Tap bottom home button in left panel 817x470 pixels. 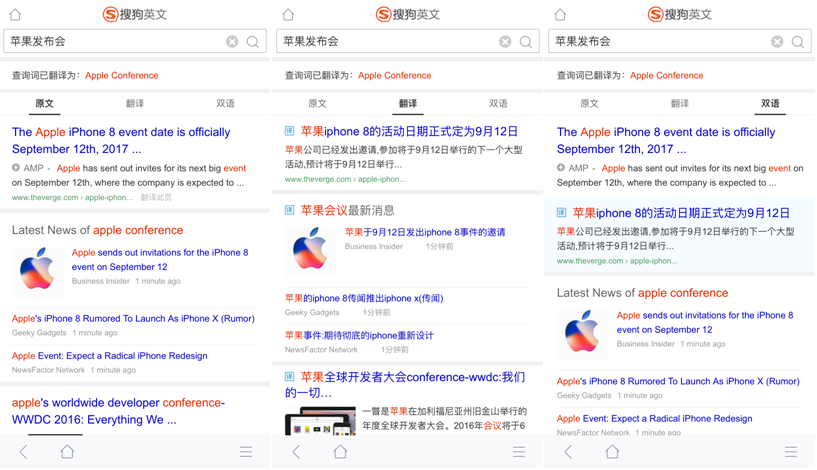[x=67, y=452]
